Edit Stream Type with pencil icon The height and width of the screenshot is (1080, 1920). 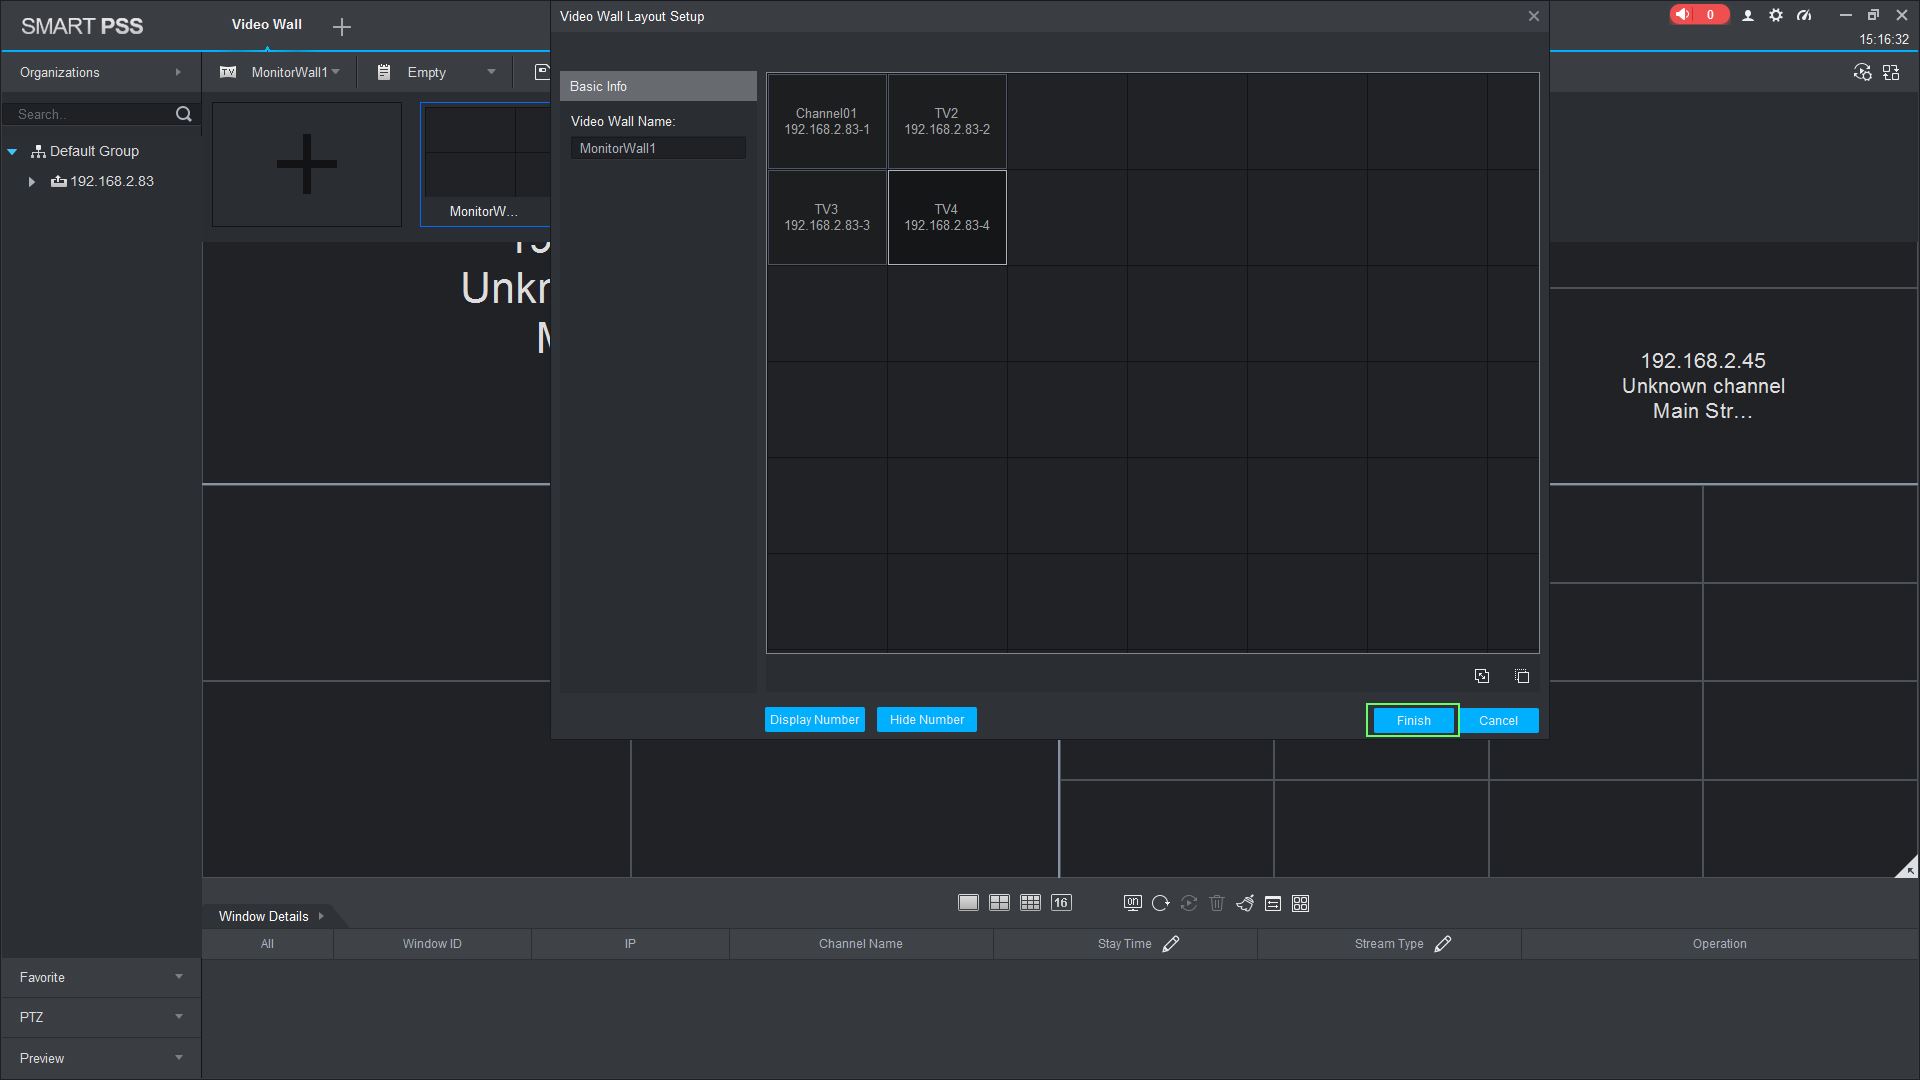[x=1443, y=944]
